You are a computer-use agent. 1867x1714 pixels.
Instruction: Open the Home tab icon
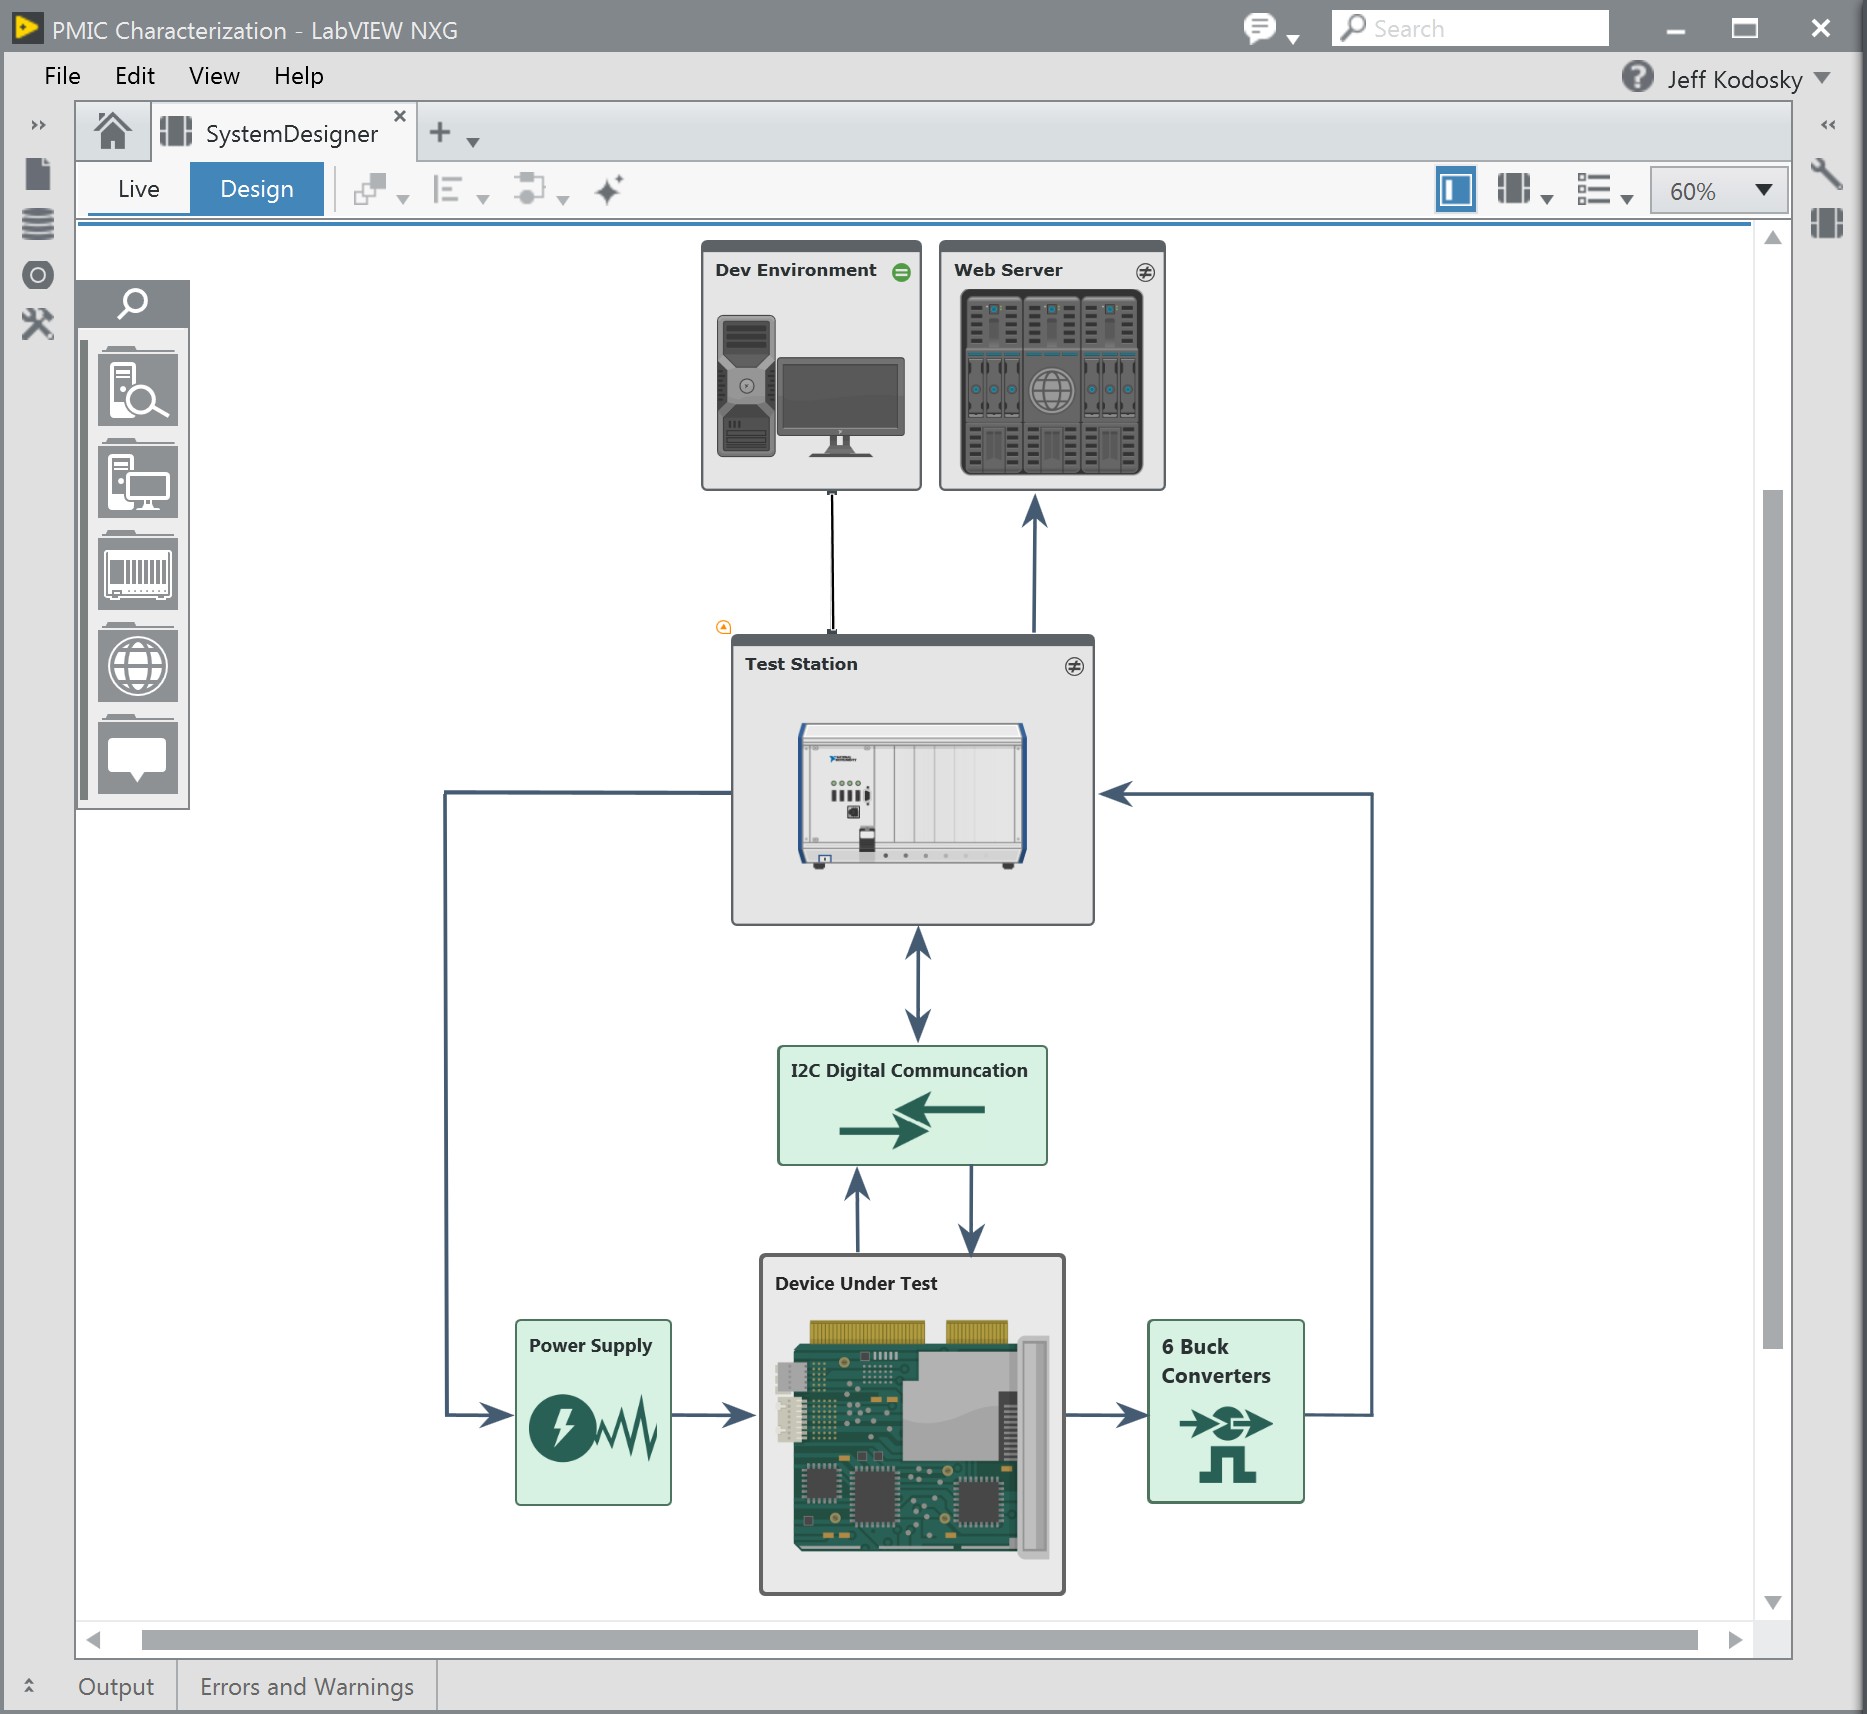[112, 131]
